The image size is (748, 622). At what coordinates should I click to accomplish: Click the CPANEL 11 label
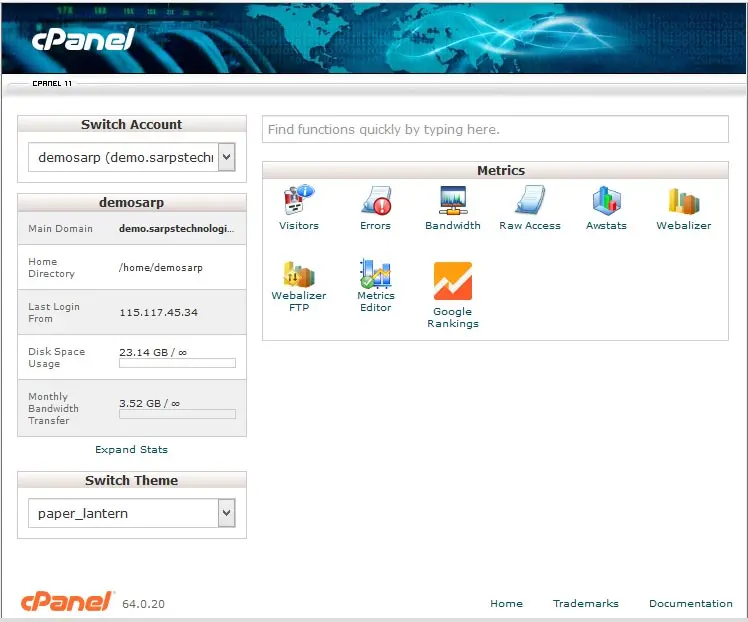(x=52, y=83)
